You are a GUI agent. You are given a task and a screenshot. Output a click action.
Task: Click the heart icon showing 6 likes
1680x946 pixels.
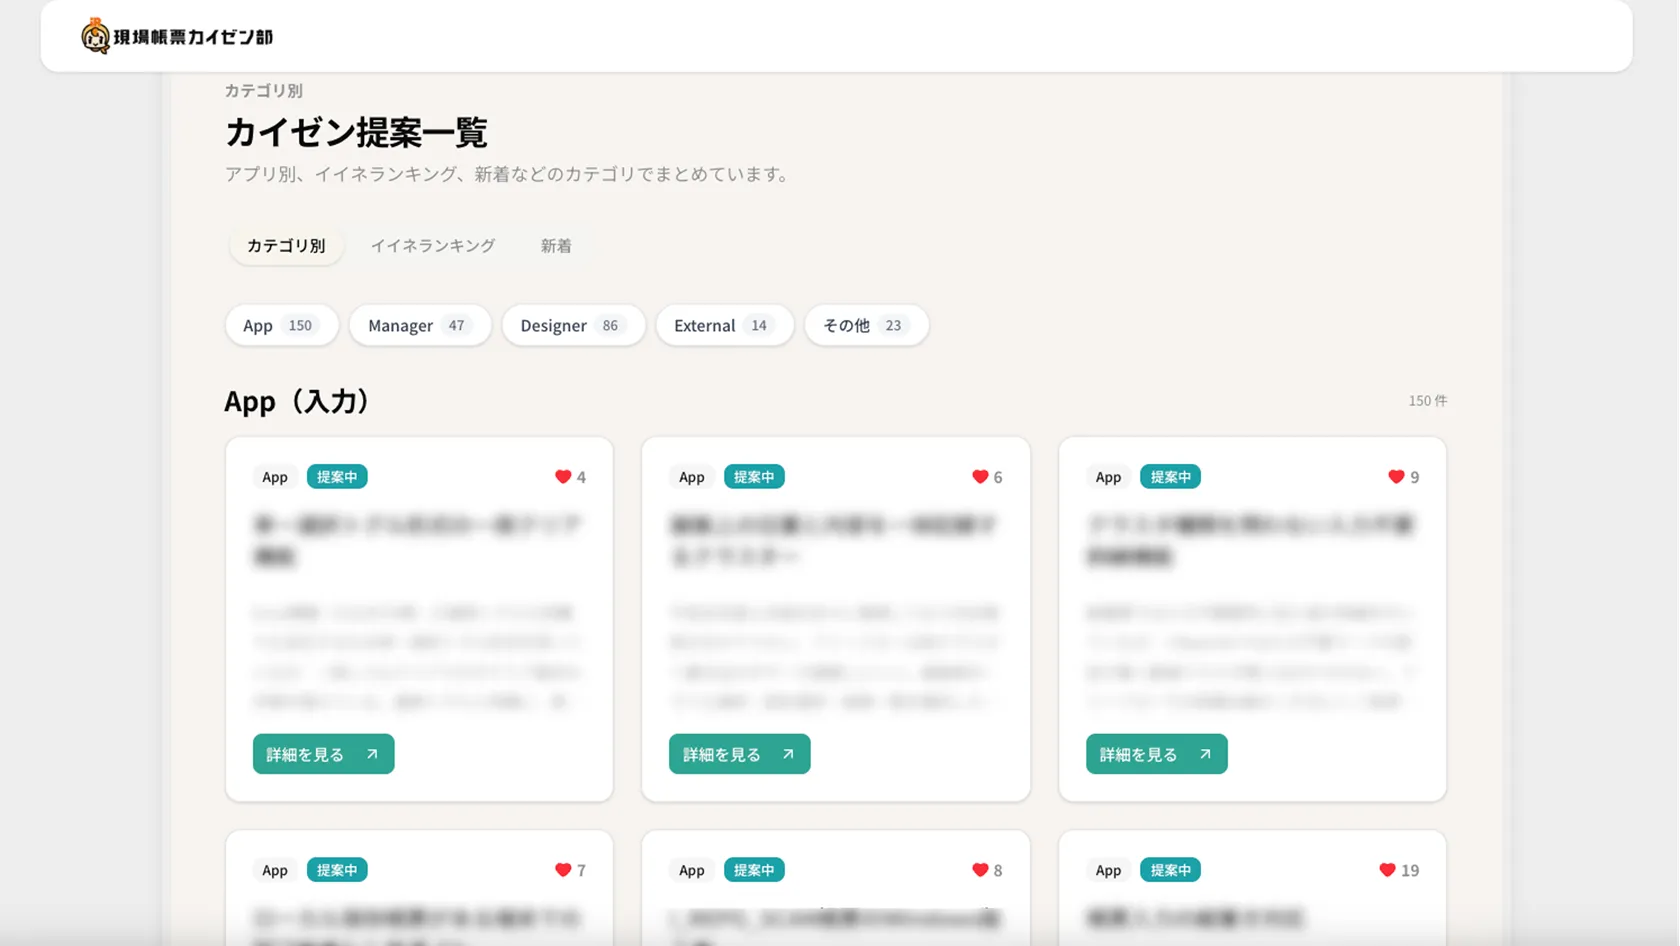pos(980,477)
